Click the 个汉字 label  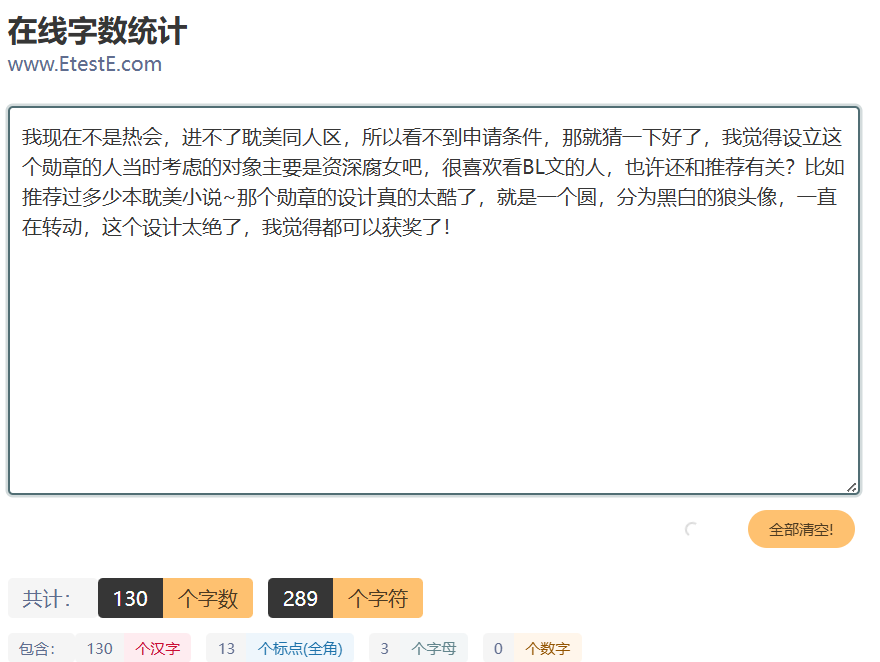pos(158,648)
